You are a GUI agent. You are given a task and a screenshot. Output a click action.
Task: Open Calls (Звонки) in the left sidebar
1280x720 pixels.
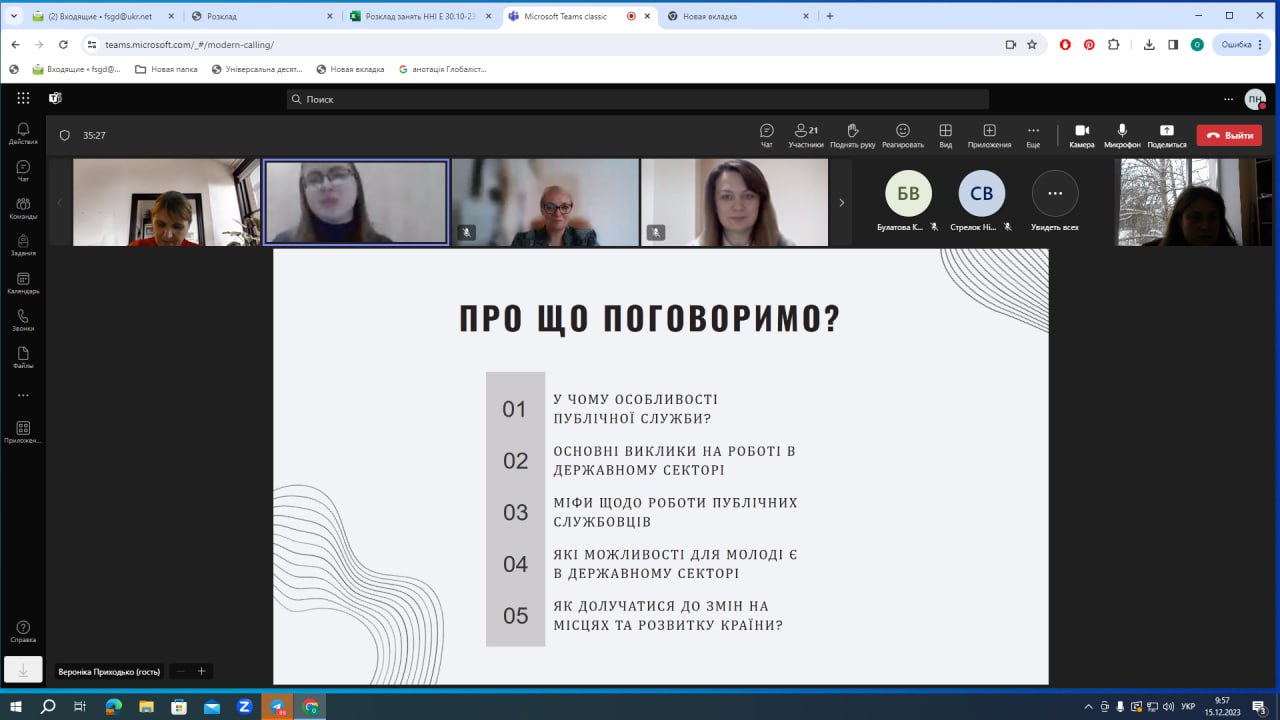23,320
